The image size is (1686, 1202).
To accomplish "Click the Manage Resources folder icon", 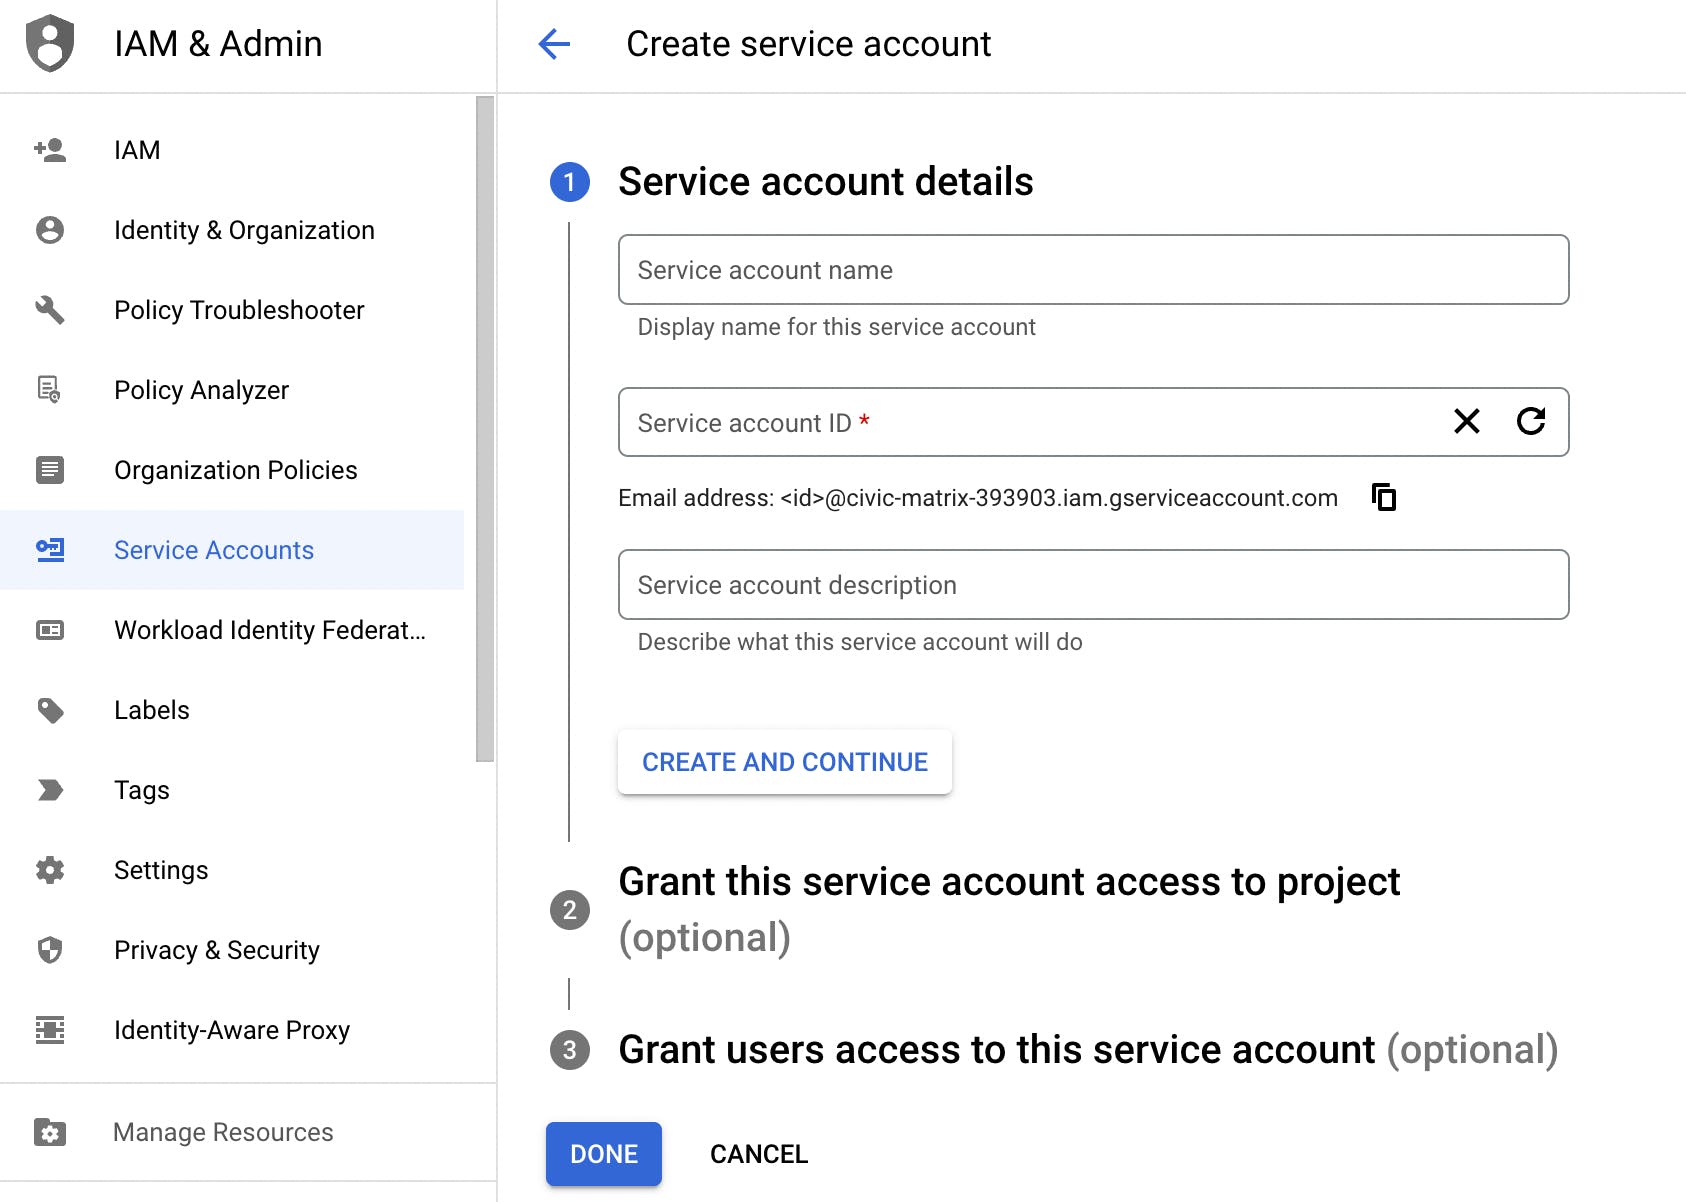I will click(50, 1132).
